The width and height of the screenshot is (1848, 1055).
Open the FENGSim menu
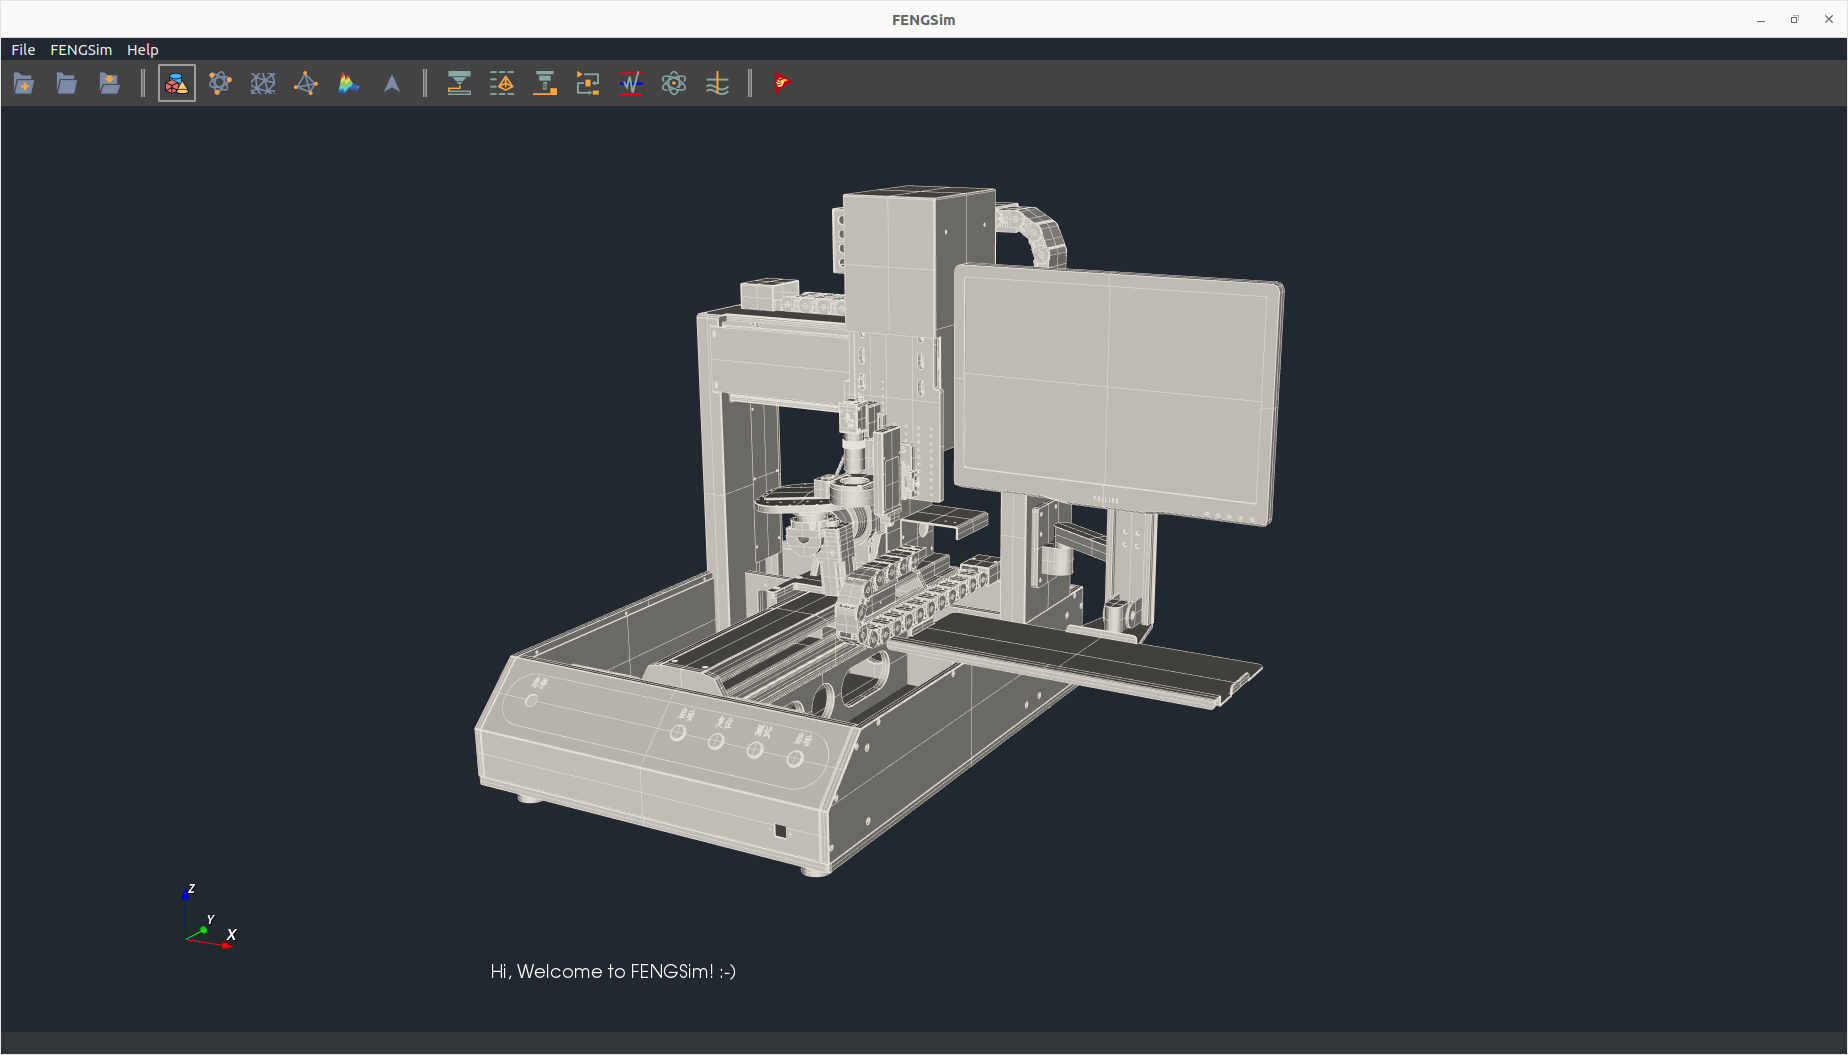pos(81,50)
